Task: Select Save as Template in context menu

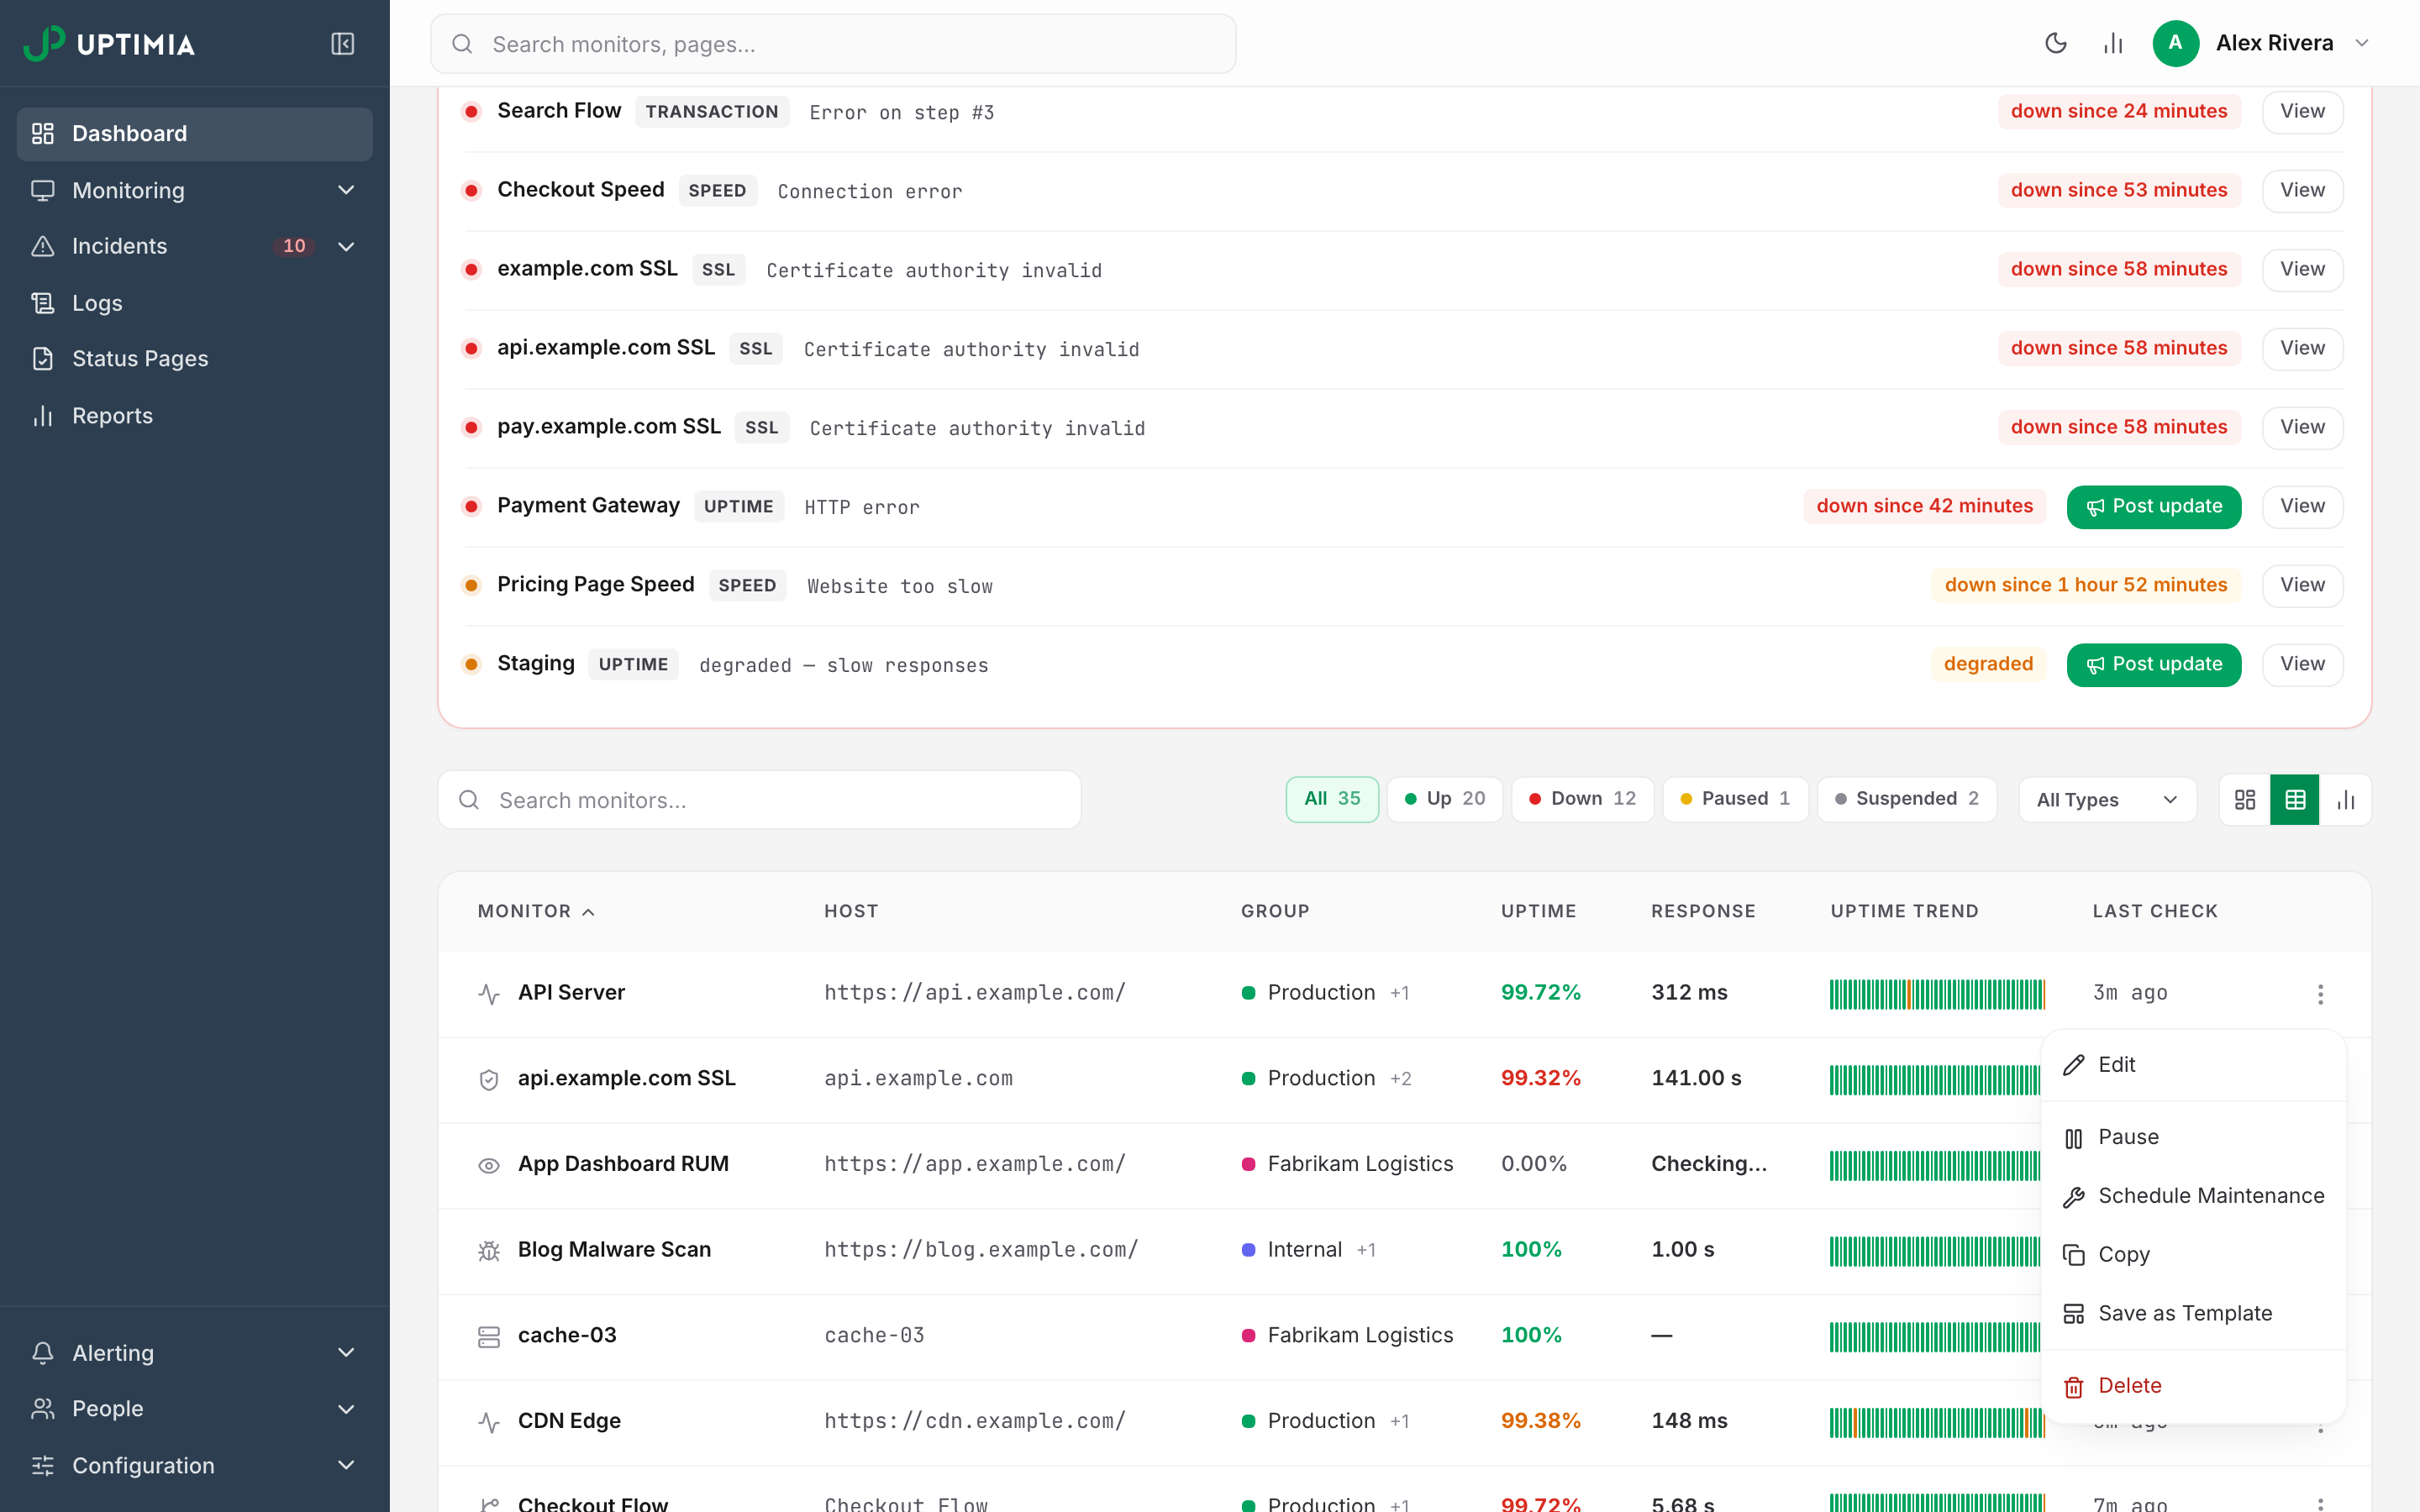Action: click(x=2193, y=1314)
